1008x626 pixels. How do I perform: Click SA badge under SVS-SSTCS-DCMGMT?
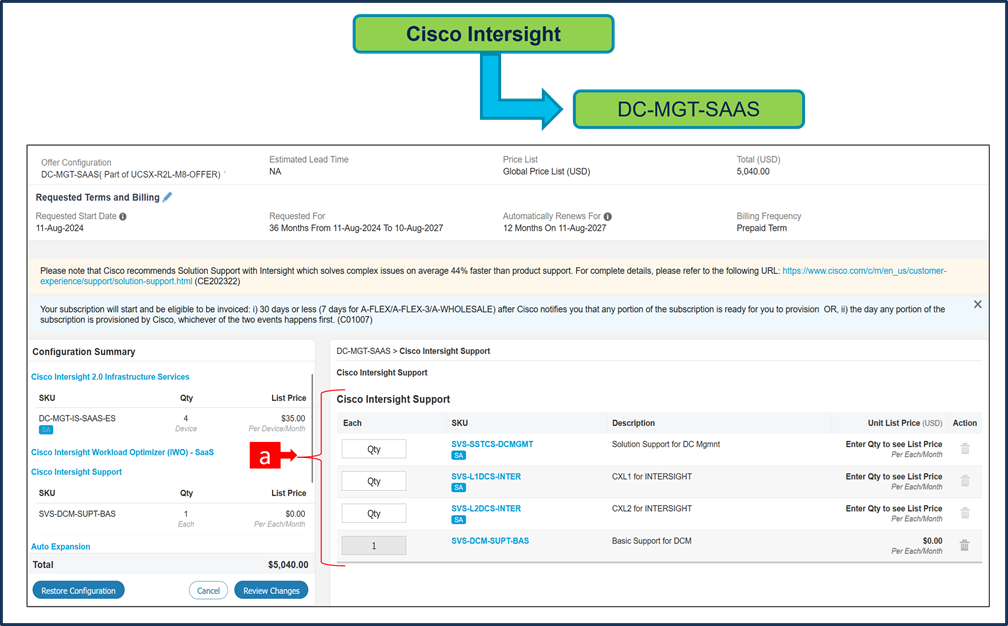coord(458,455)
